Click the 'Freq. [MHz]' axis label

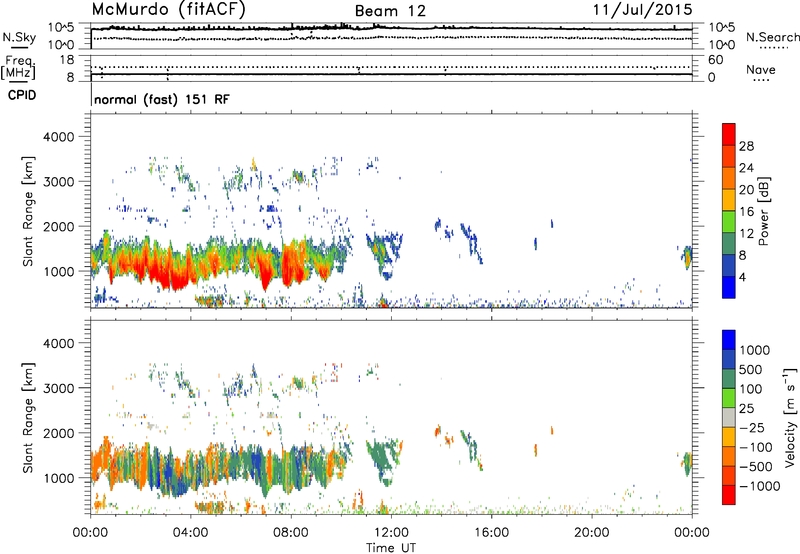pyautogui.click(x=19, y=68)
